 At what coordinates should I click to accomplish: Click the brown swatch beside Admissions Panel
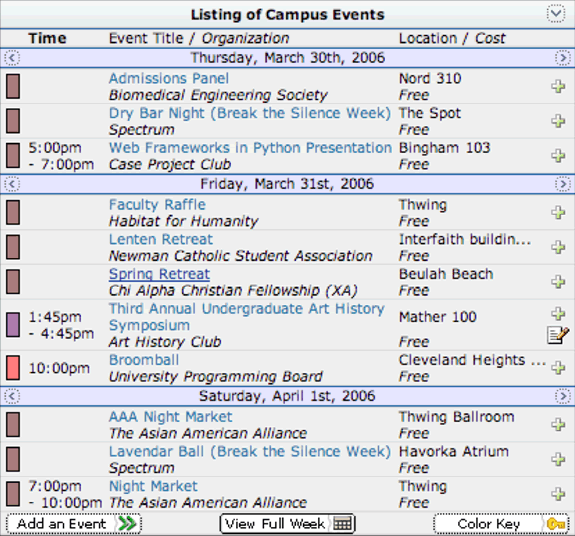pyautogui.click(x=13, y=87)
